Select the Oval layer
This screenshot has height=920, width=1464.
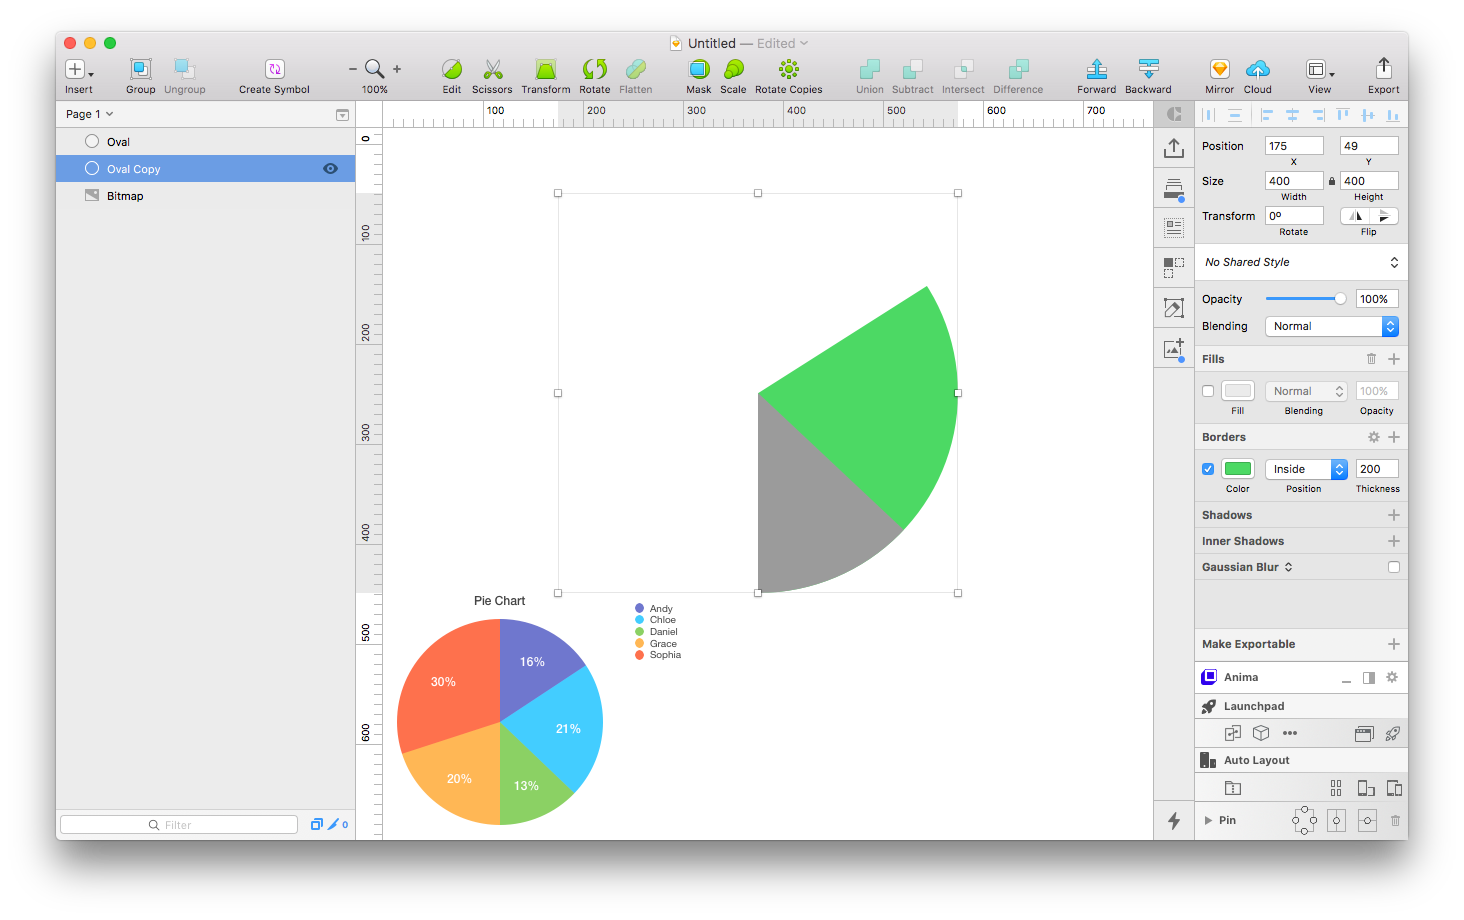pos(205,142)
